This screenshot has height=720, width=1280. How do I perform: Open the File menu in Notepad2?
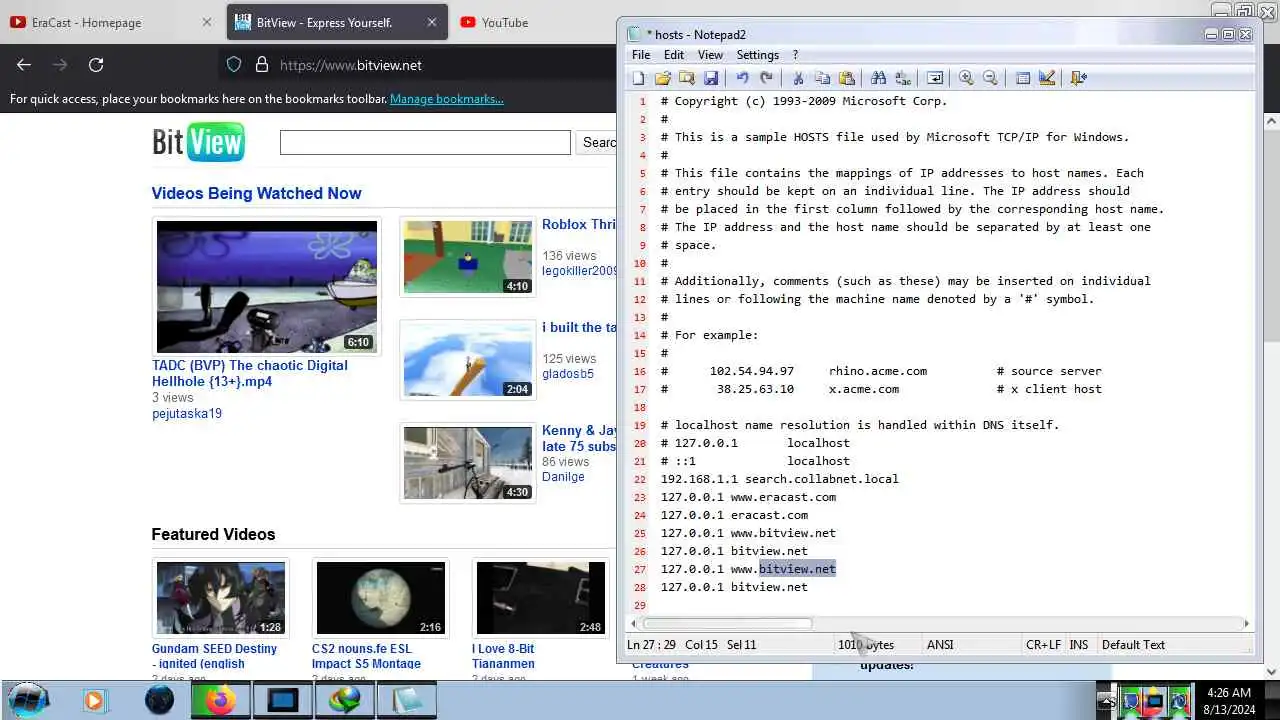click(641, 55)
